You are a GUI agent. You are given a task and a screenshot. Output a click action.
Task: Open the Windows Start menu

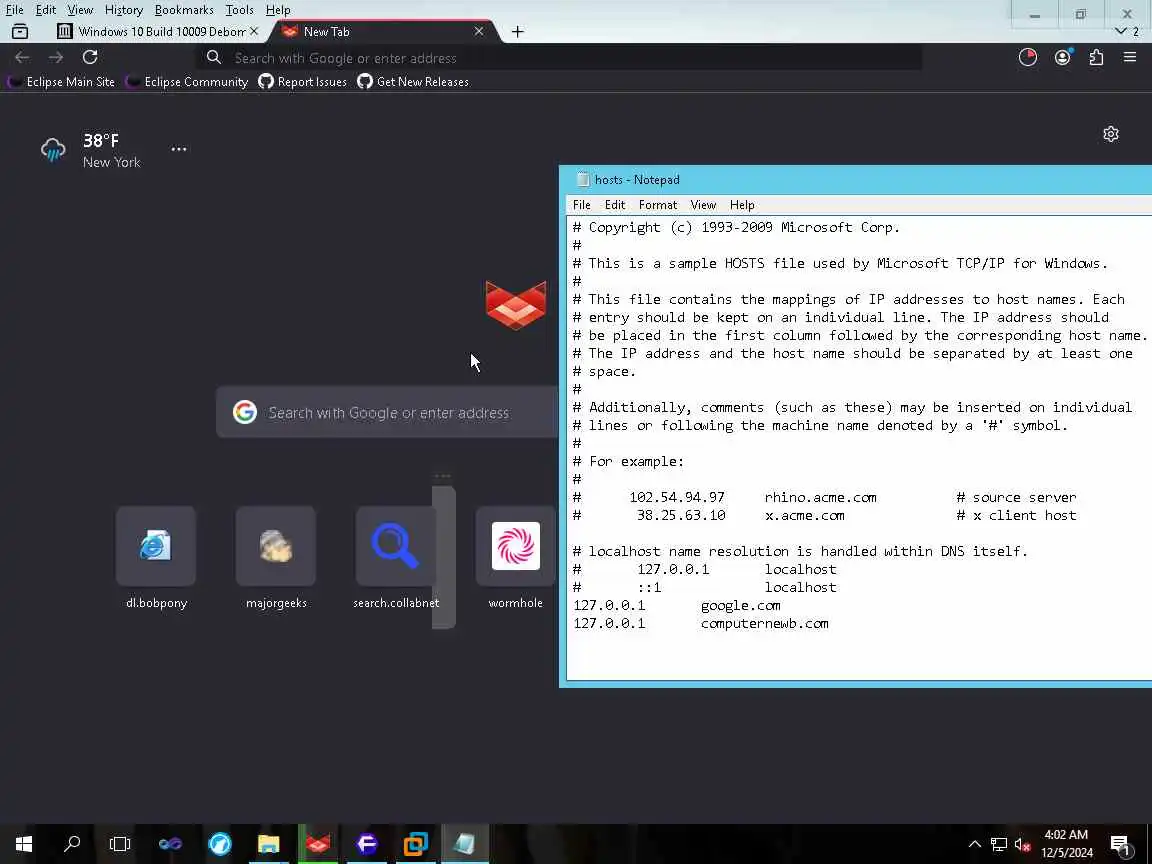pos(24,844)
